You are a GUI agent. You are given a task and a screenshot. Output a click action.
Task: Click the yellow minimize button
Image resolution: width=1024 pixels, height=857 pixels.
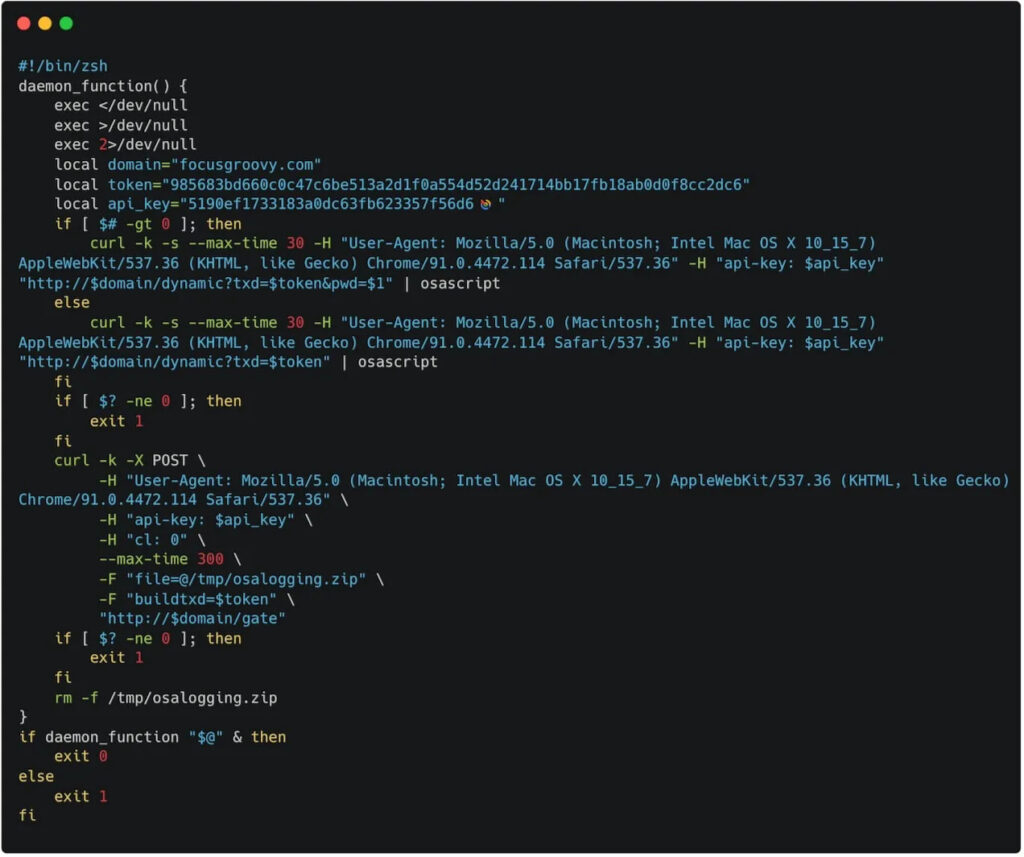pyautogui.click(x=44, y=22)
